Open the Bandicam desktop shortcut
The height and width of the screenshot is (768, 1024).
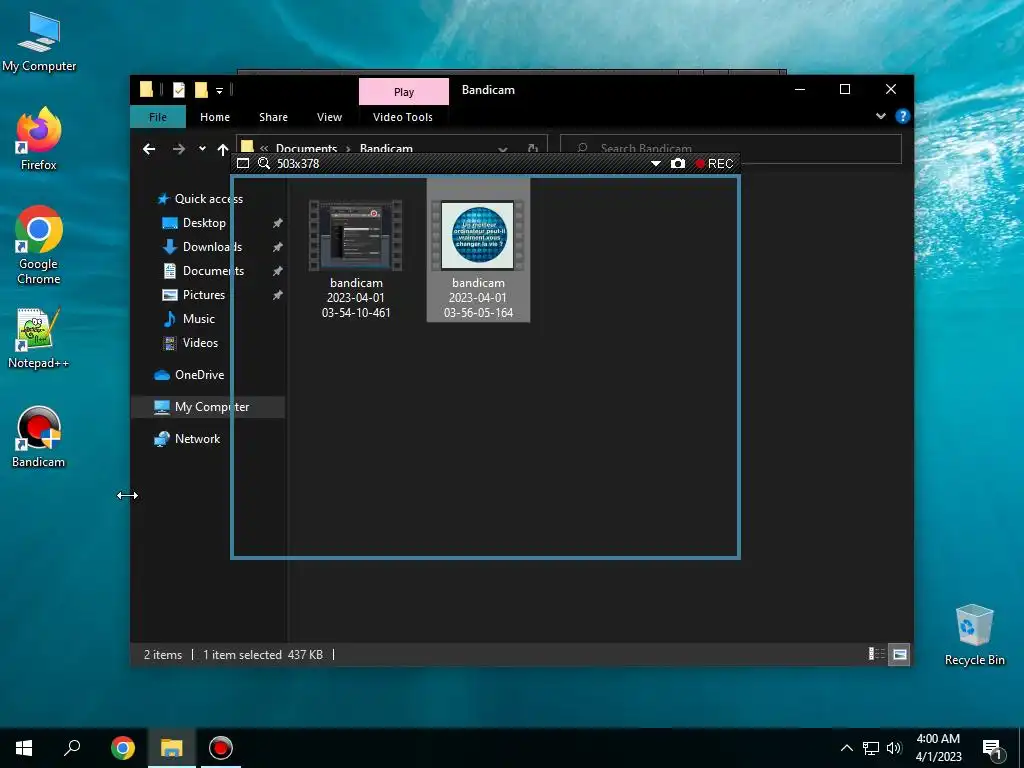[39, 436]
